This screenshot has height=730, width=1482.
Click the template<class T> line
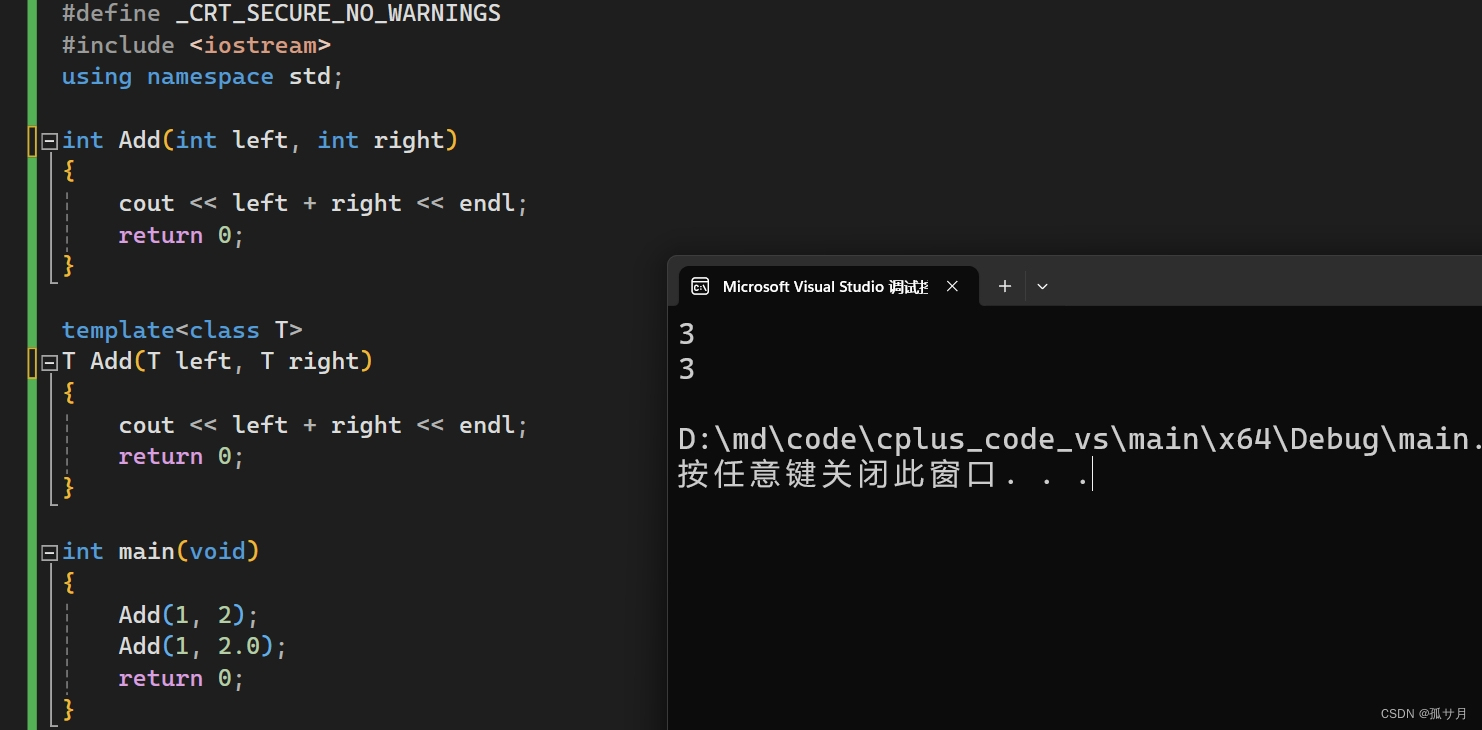pyautogui.click(x=182, y=330)
